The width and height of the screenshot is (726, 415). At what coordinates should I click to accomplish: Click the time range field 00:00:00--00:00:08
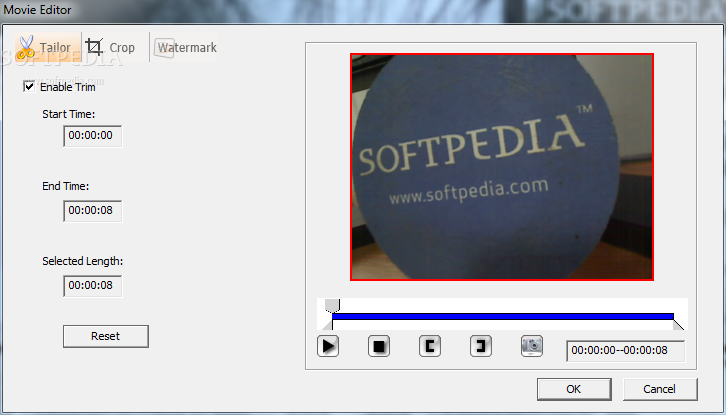pos(626,351)
